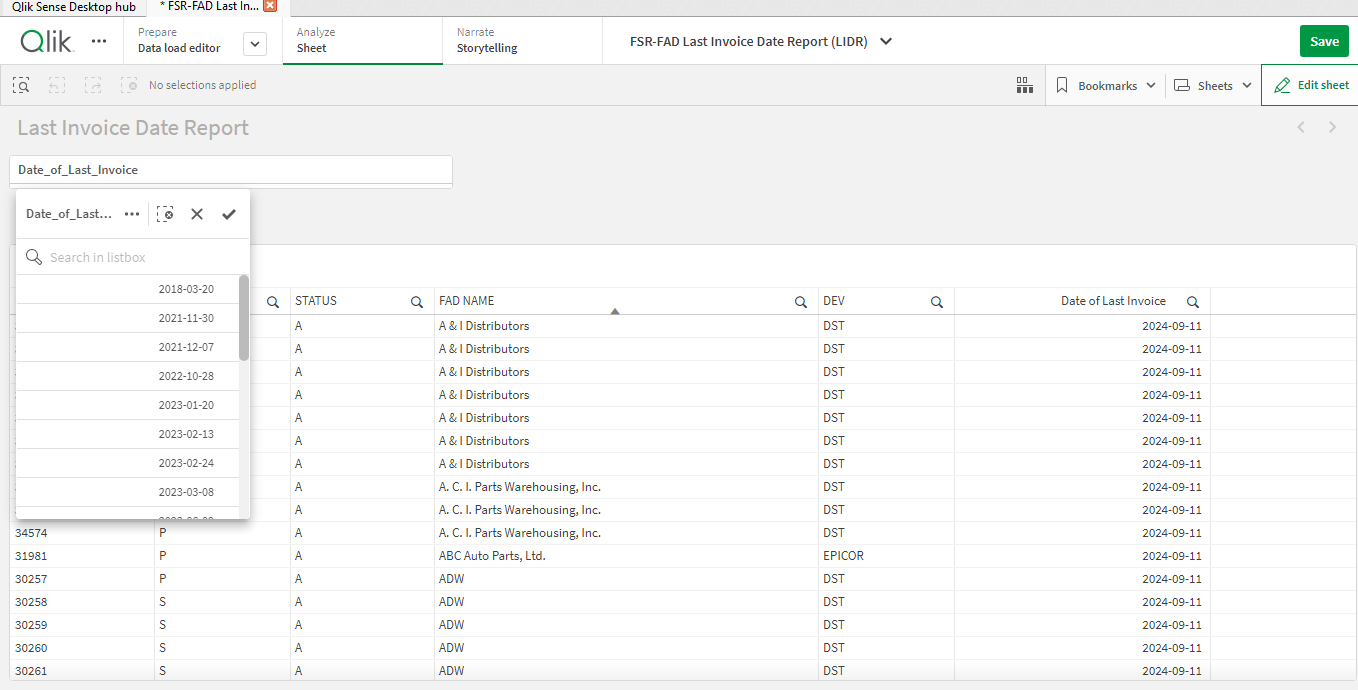
Task: Search in Date of Last Invoice column
Action: point(1193,301)
